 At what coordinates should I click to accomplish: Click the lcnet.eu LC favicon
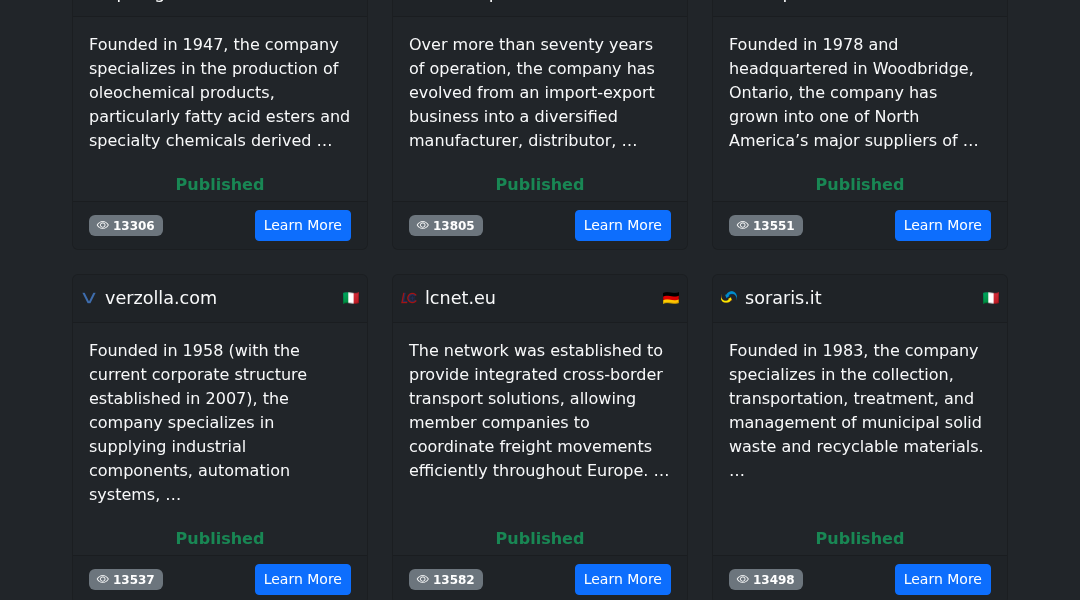pyautogui.click(x=408, y=298)
